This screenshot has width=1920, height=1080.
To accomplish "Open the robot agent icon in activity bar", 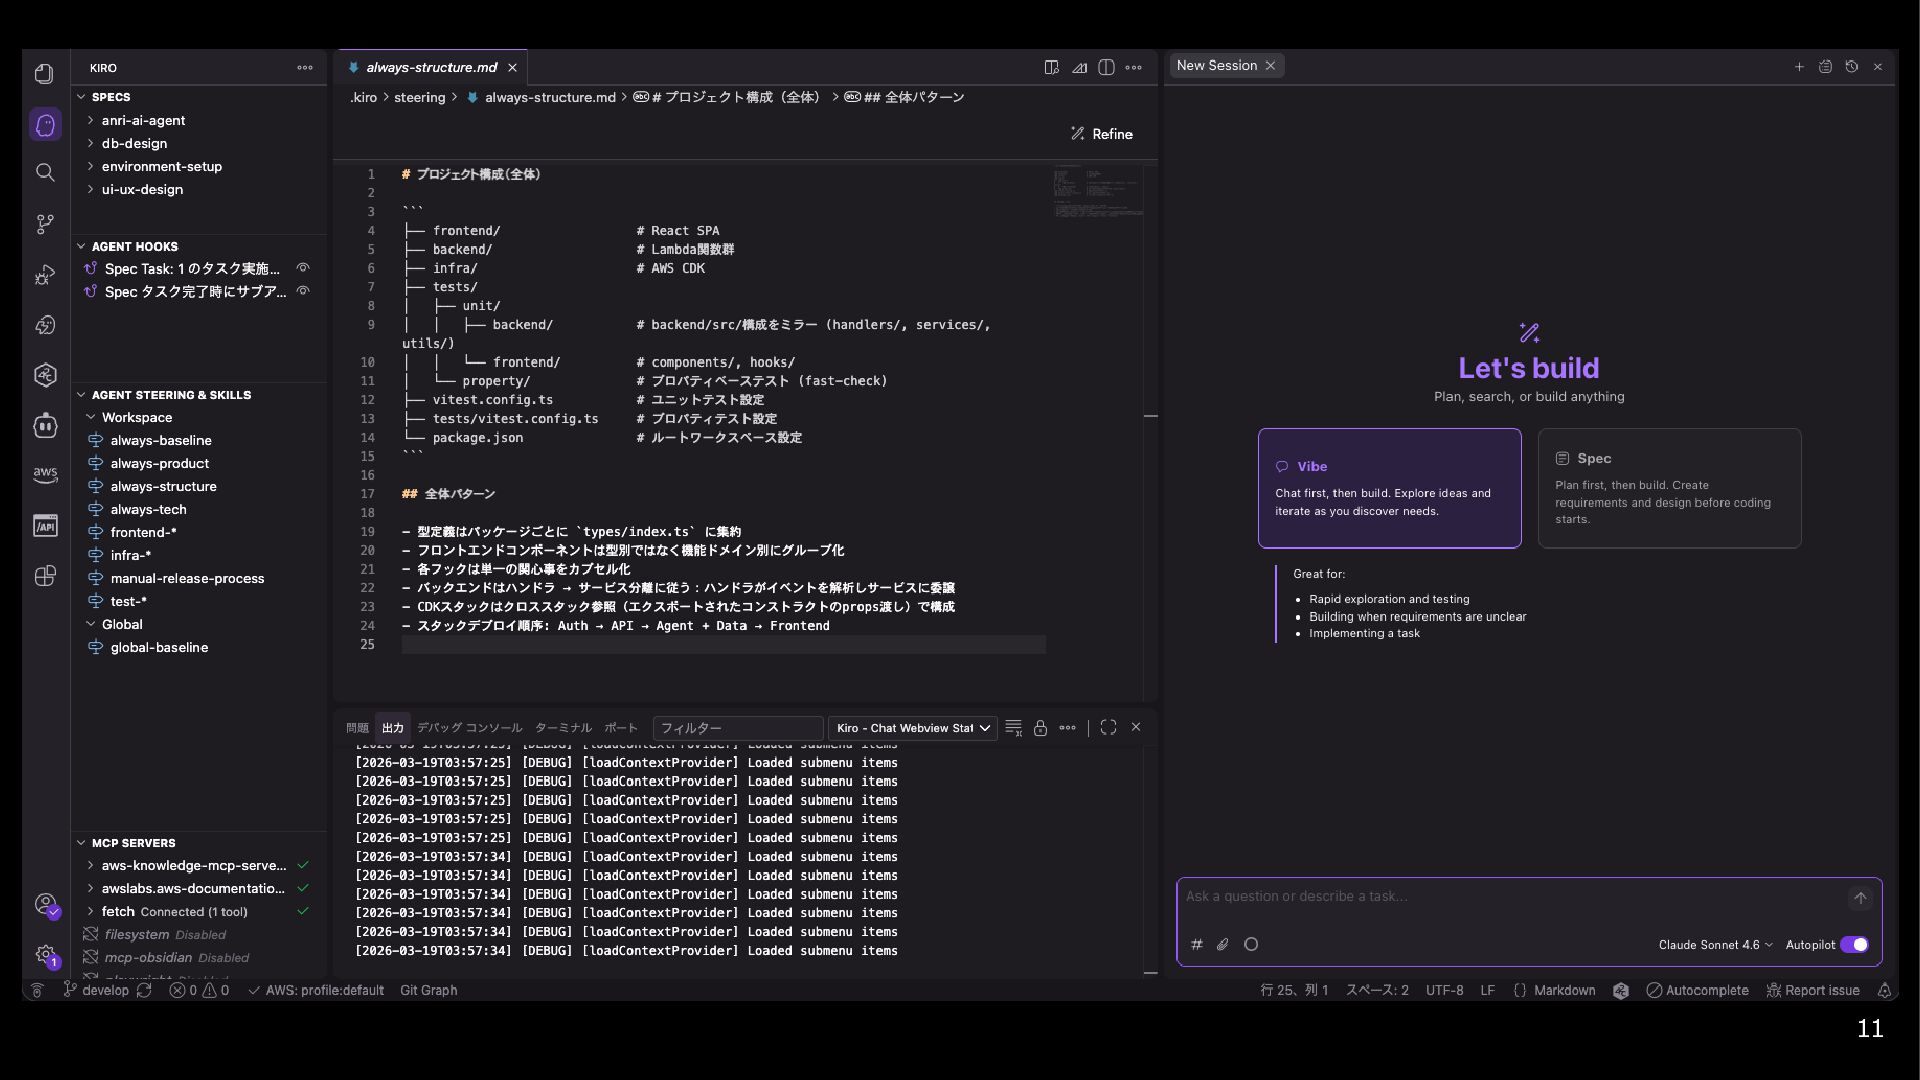I will (x=45, y=425).
